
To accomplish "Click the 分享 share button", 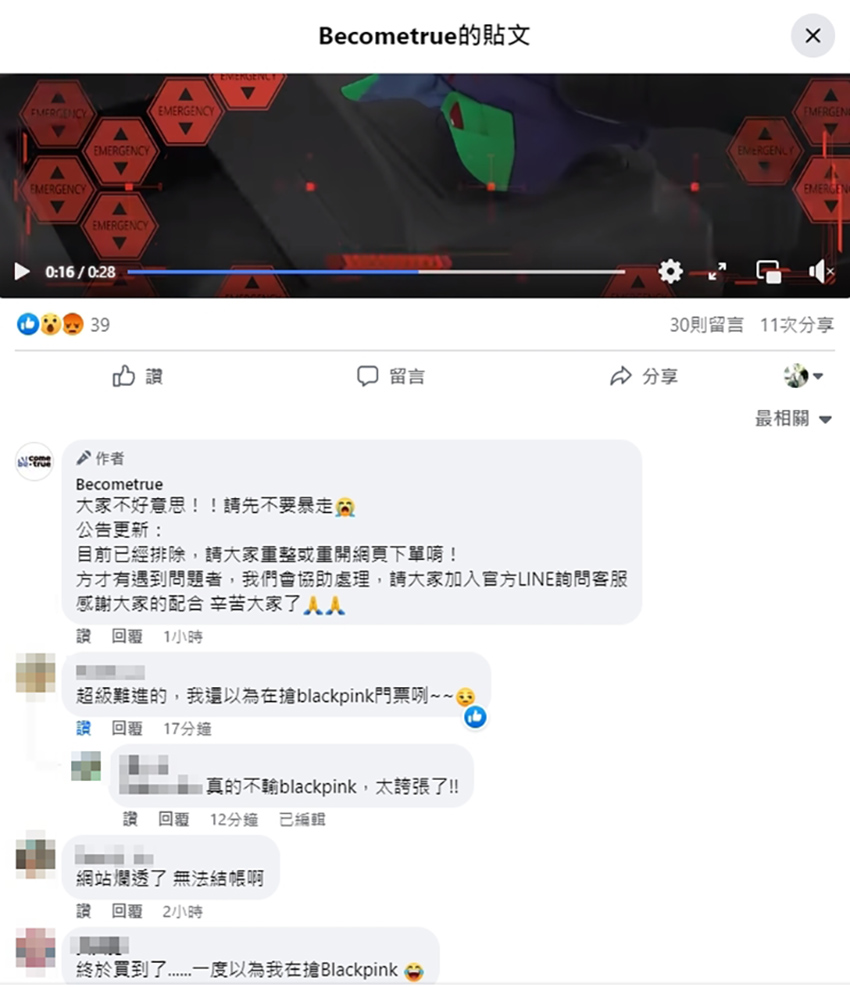I will pyautogui.click(x=643, y=376).
